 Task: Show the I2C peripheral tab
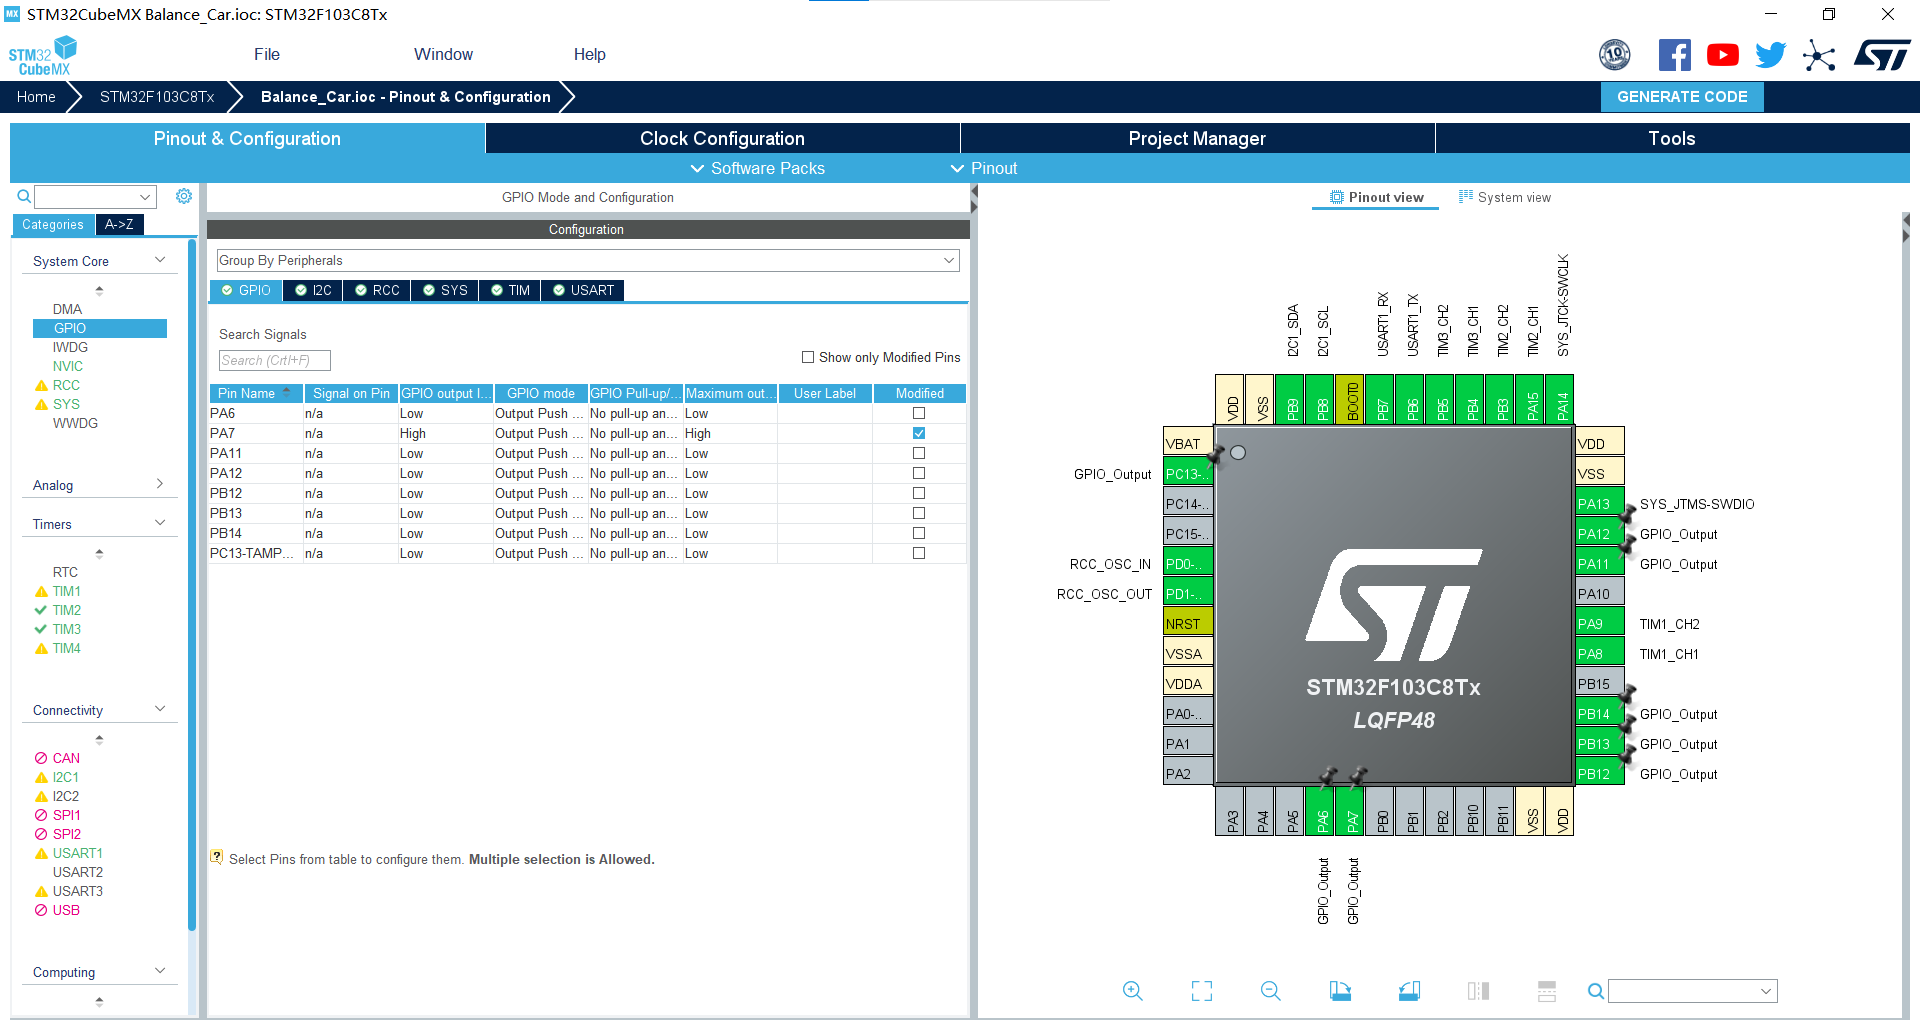[313, 290]
